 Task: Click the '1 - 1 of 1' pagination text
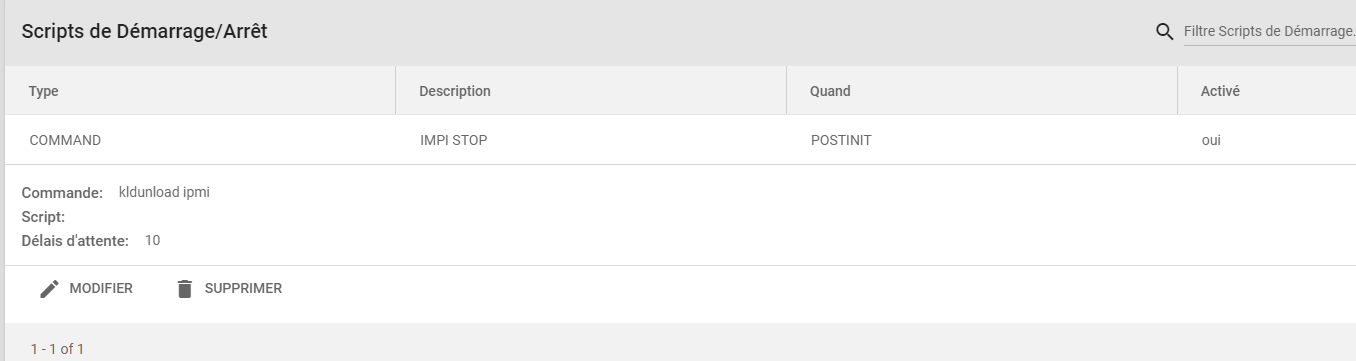(57, 349)
